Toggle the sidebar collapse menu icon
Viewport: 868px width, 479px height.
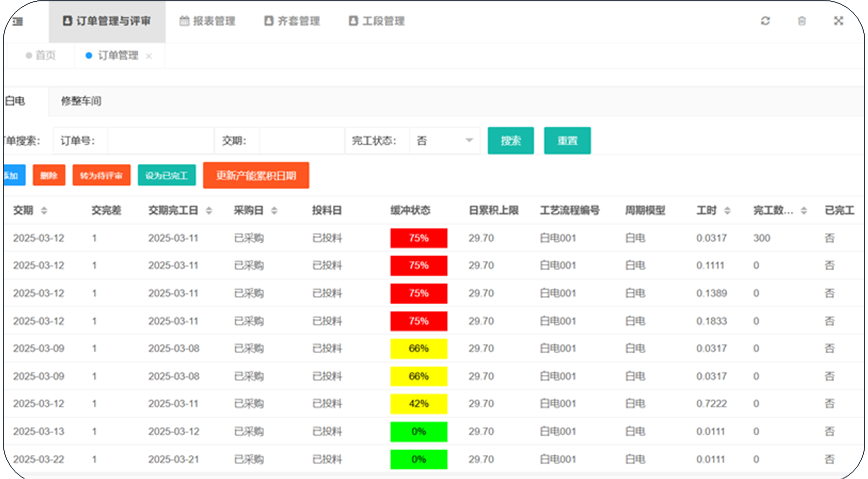coord(18,22)
